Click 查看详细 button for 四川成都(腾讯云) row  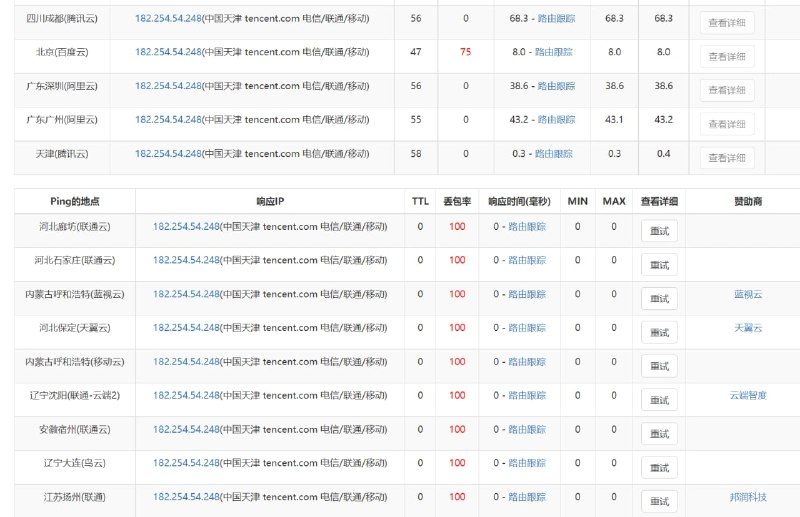pos(727,22)
